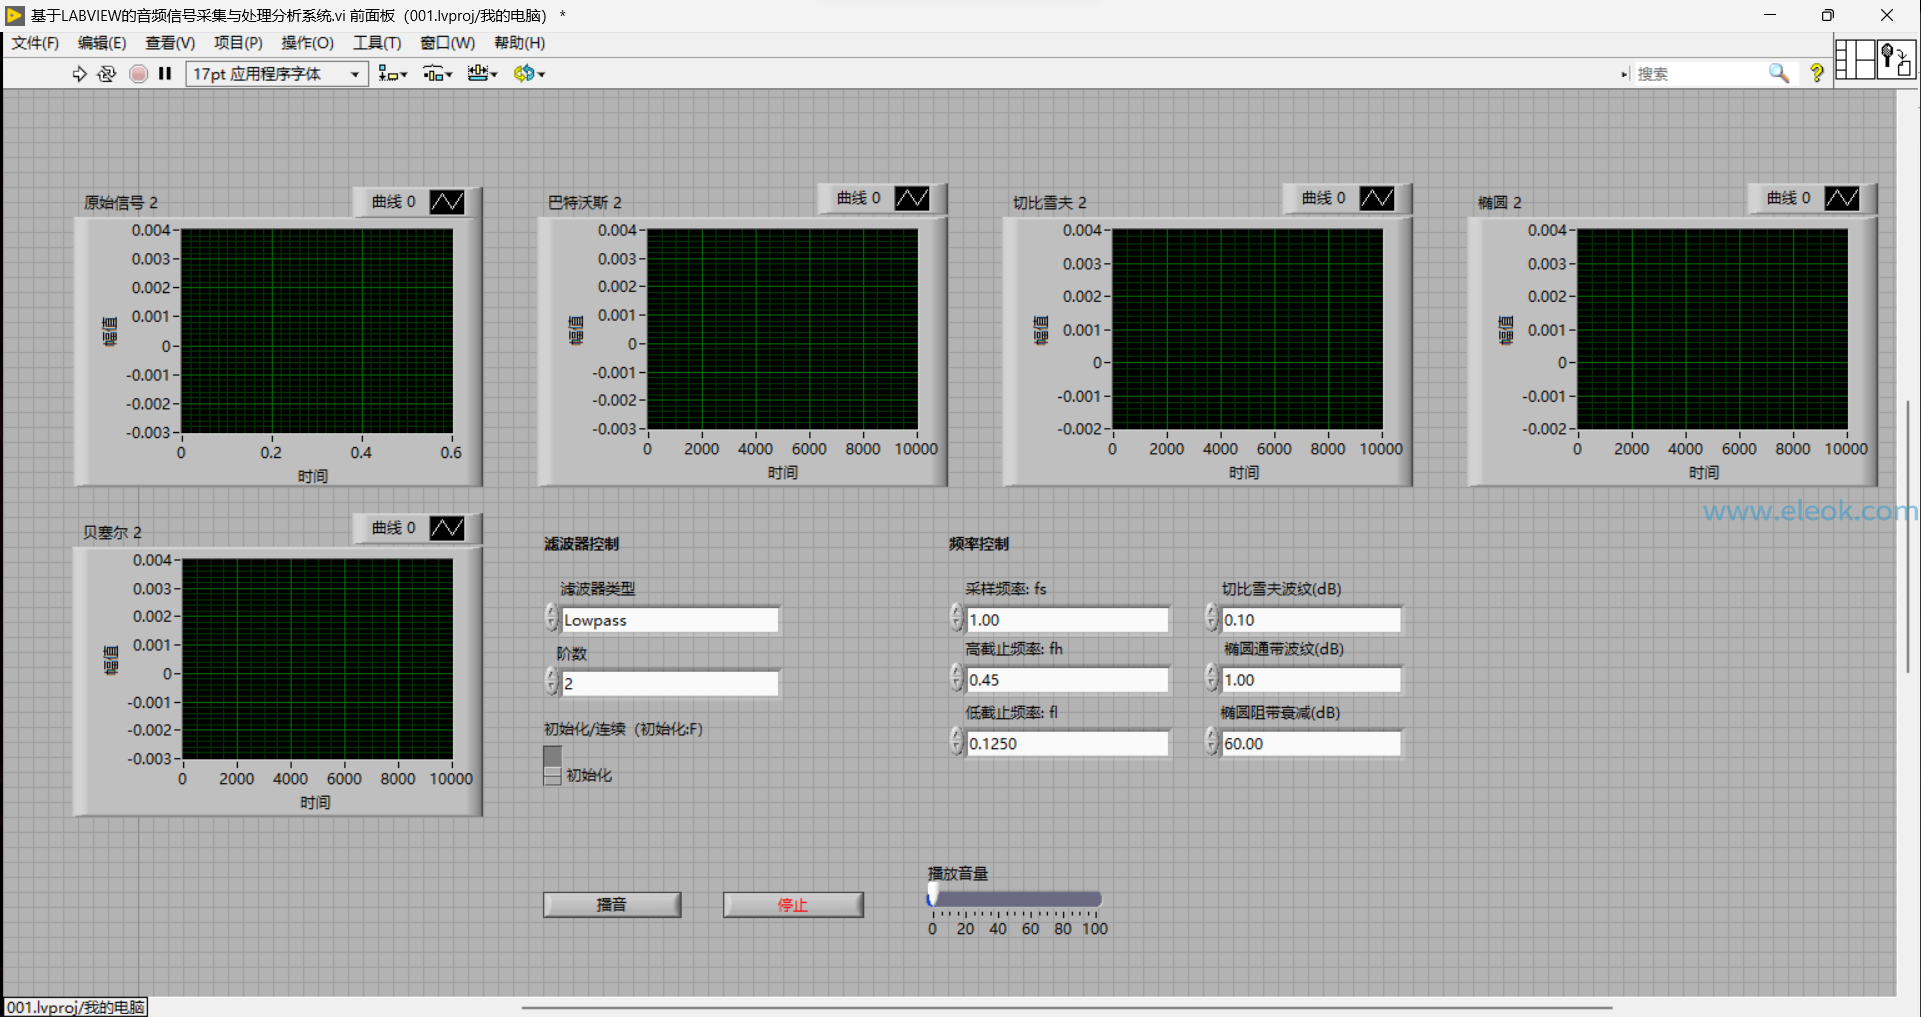Open the Align Objects toolbar dropdown
Screen dimensions: 1921x1017
(392, 74)
